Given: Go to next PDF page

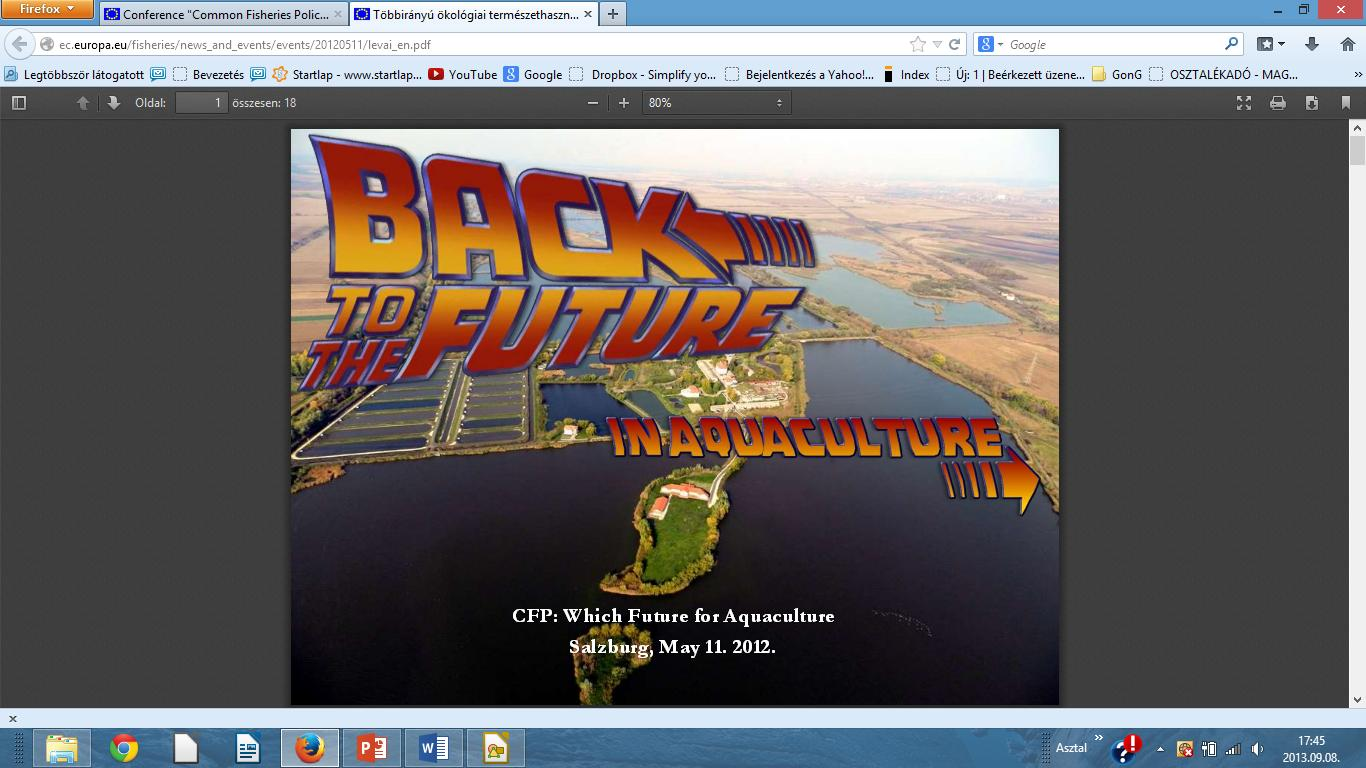Looking at the screenshot, I should [x=113, y=103].
